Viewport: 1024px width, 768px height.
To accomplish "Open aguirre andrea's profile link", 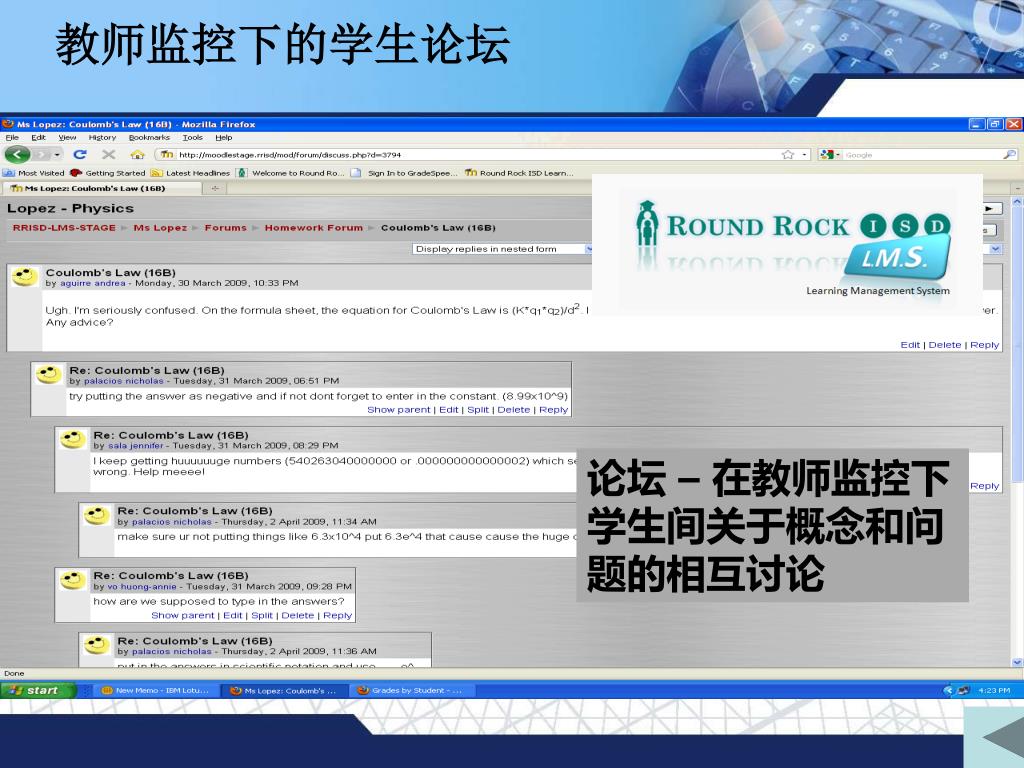I will pyautogui.click(x=93, y=283).
